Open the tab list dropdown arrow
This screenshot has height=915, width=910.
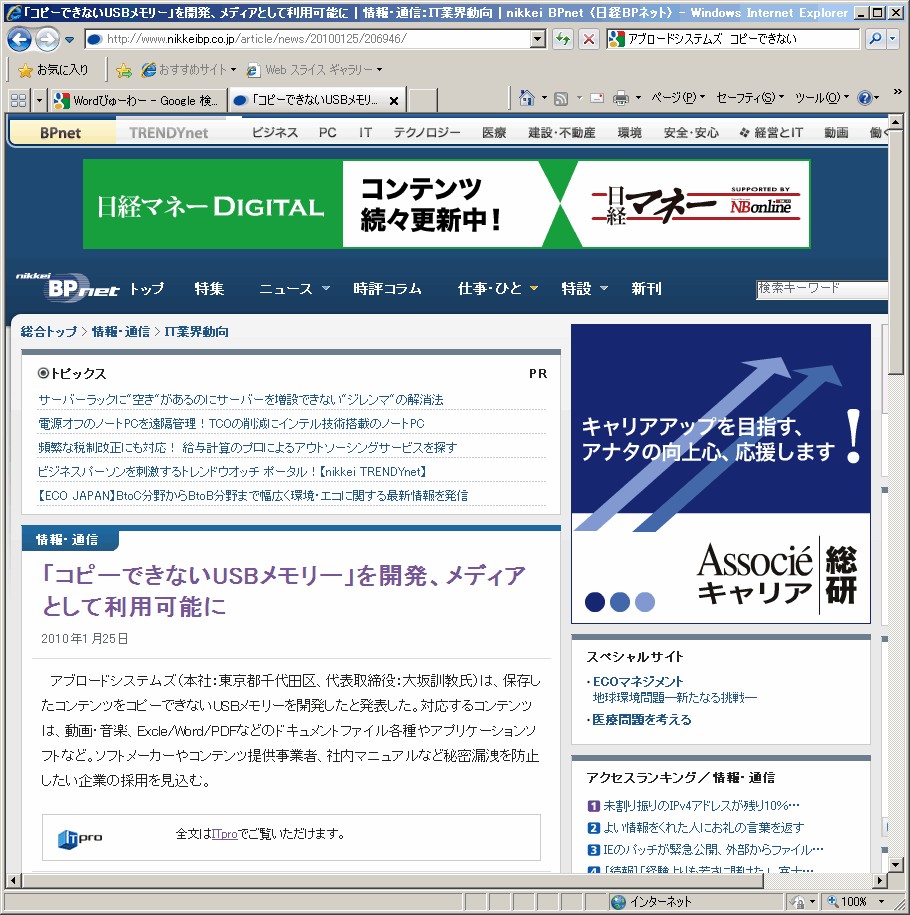(39, 100)
